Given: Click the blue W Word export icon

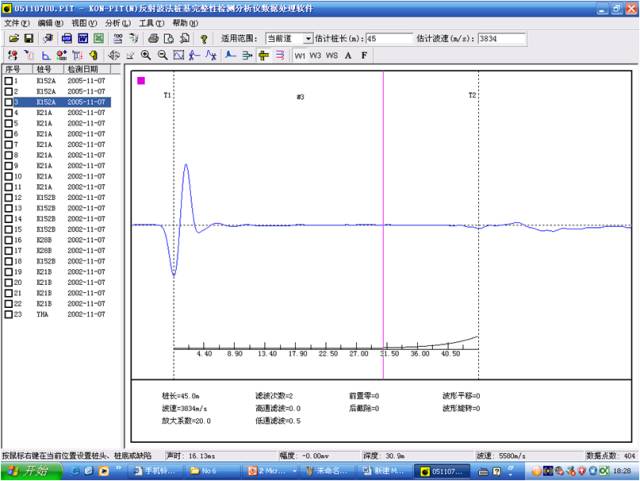Looking at the screenshot, I should (83, 39).
